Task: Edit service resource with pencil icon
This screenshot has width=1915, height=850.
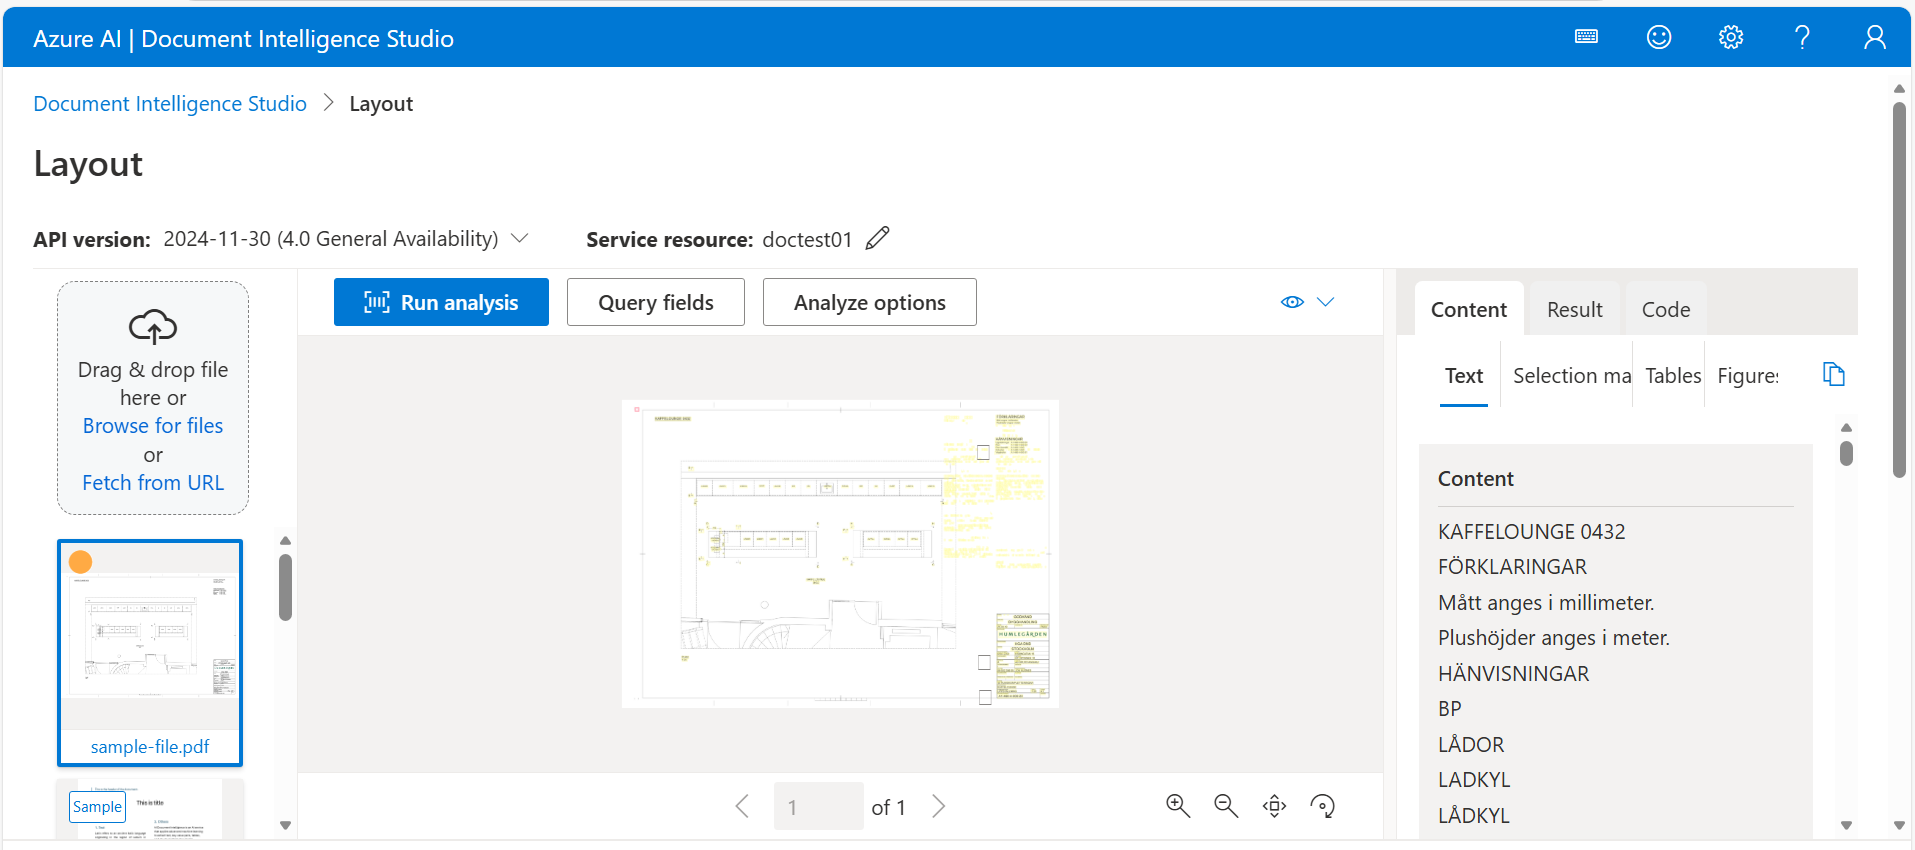Action: coord(877,238)
